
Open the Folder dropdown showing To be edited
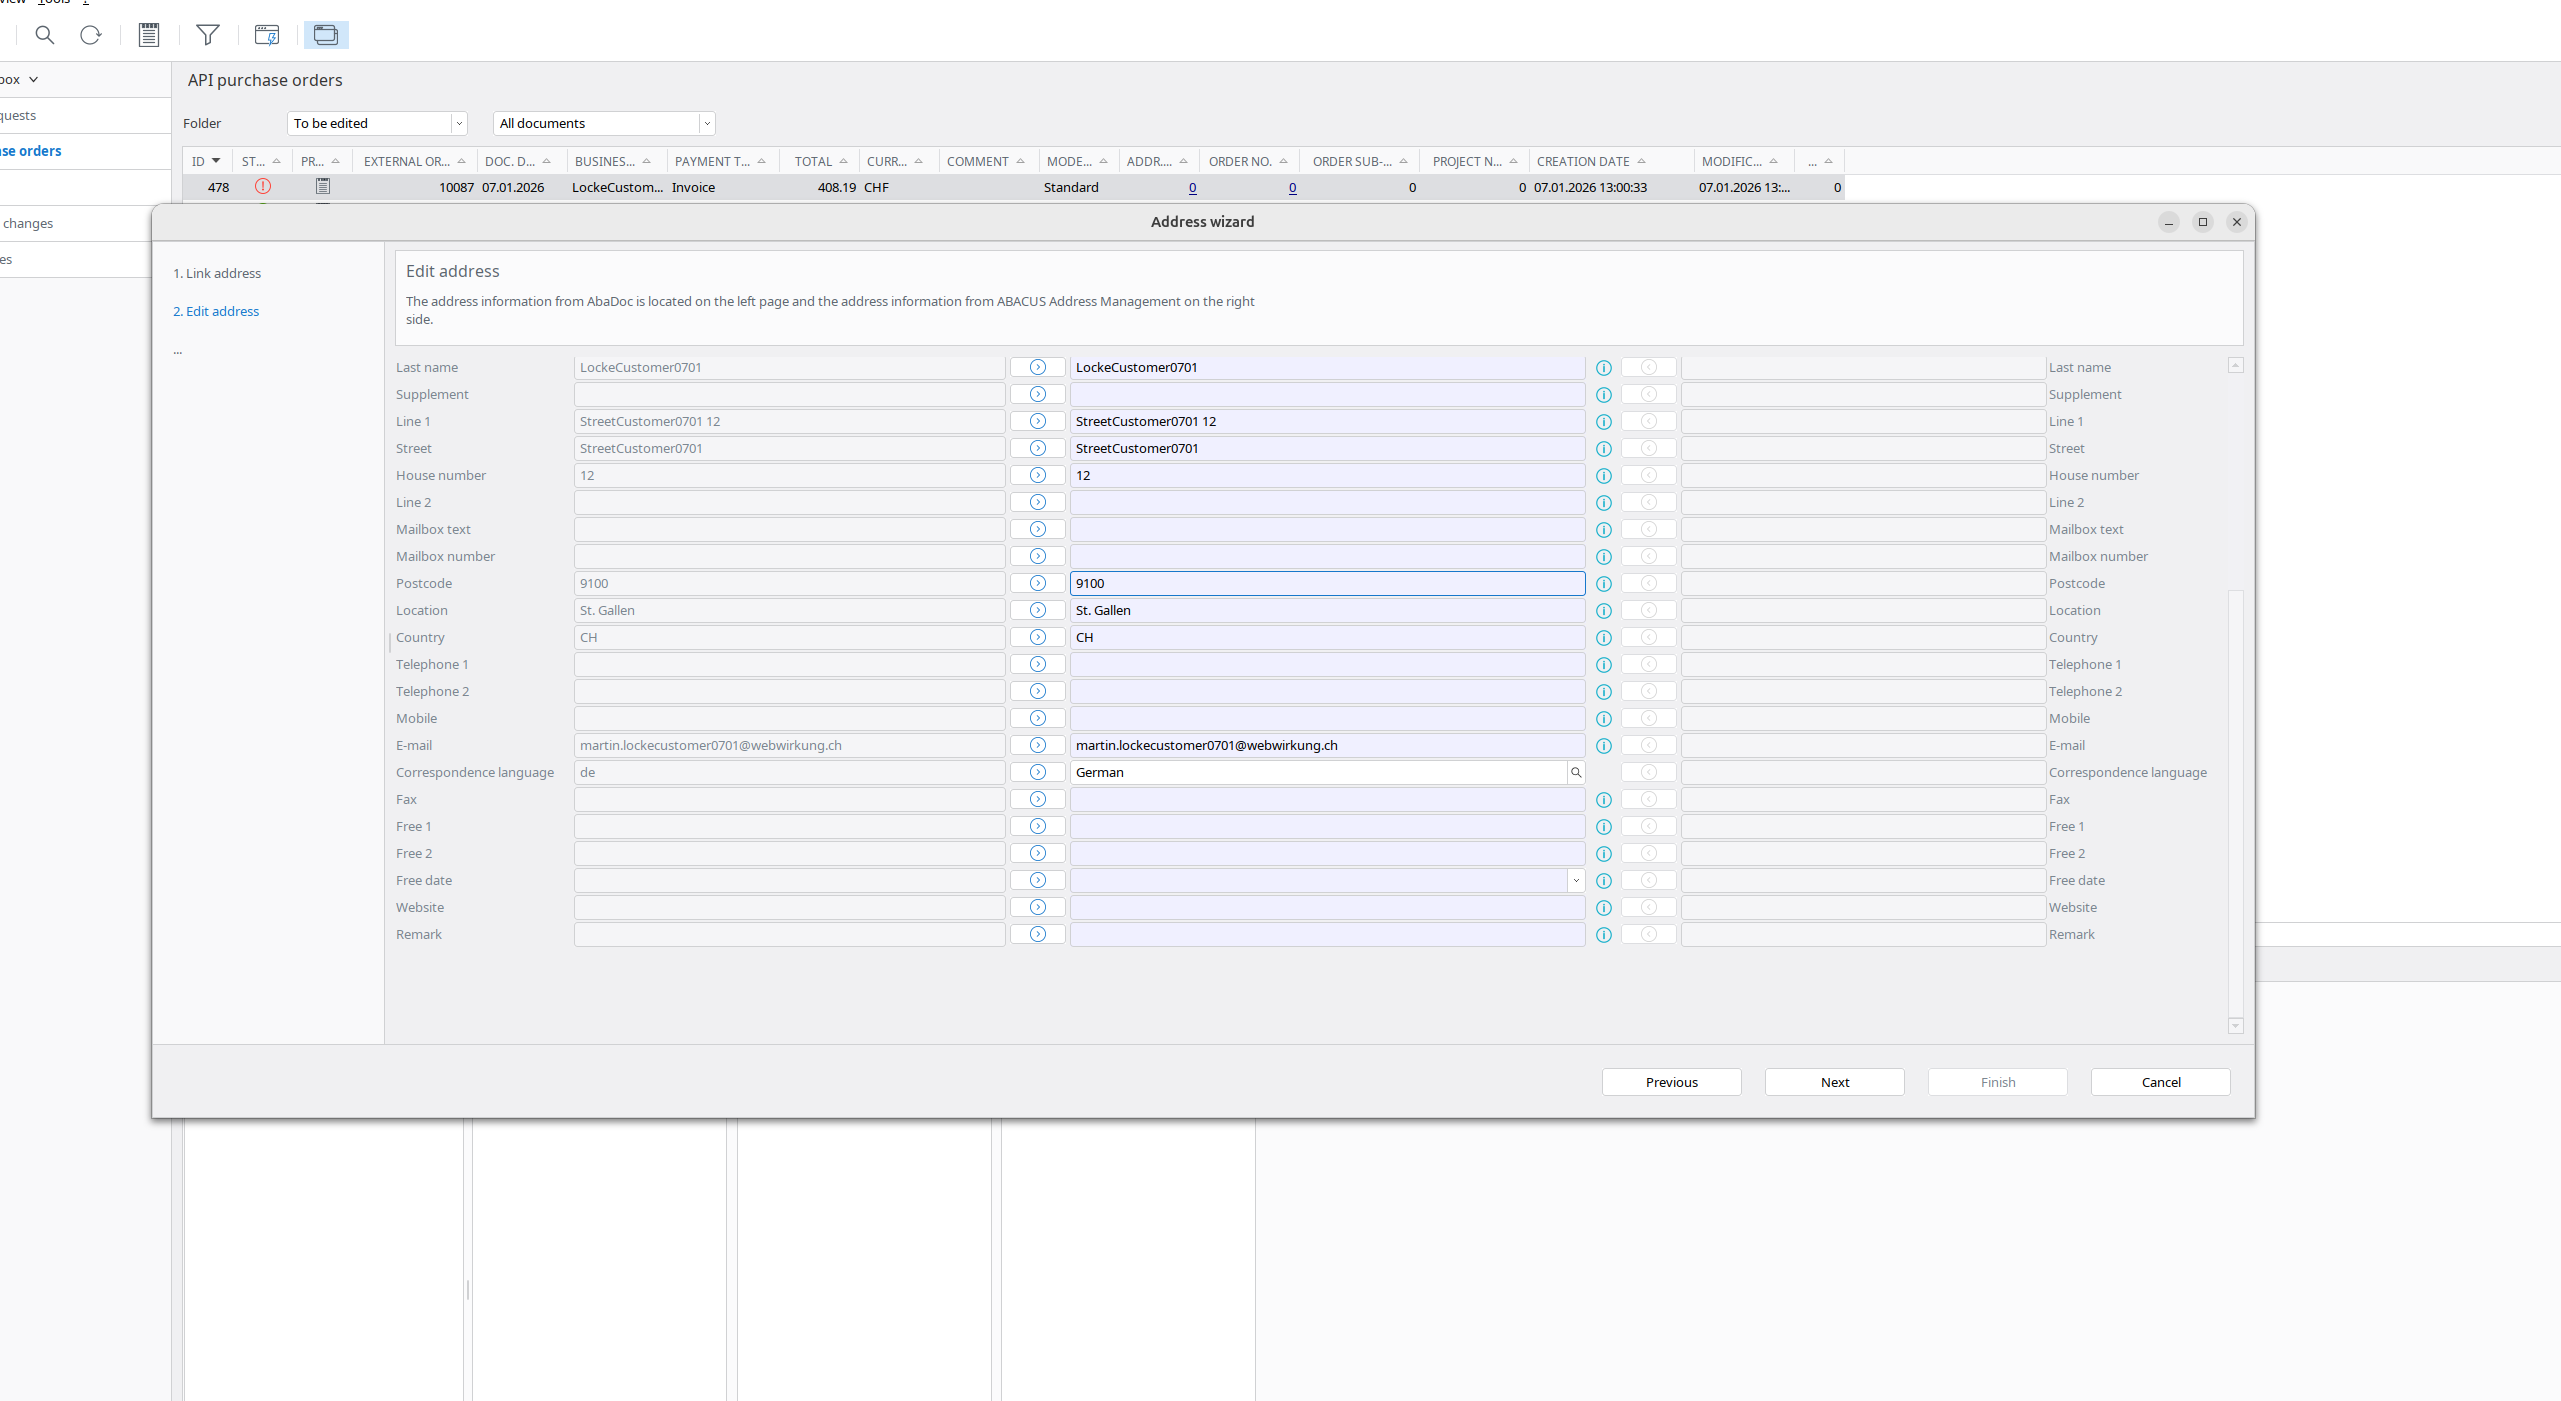[x=458, y=123]
